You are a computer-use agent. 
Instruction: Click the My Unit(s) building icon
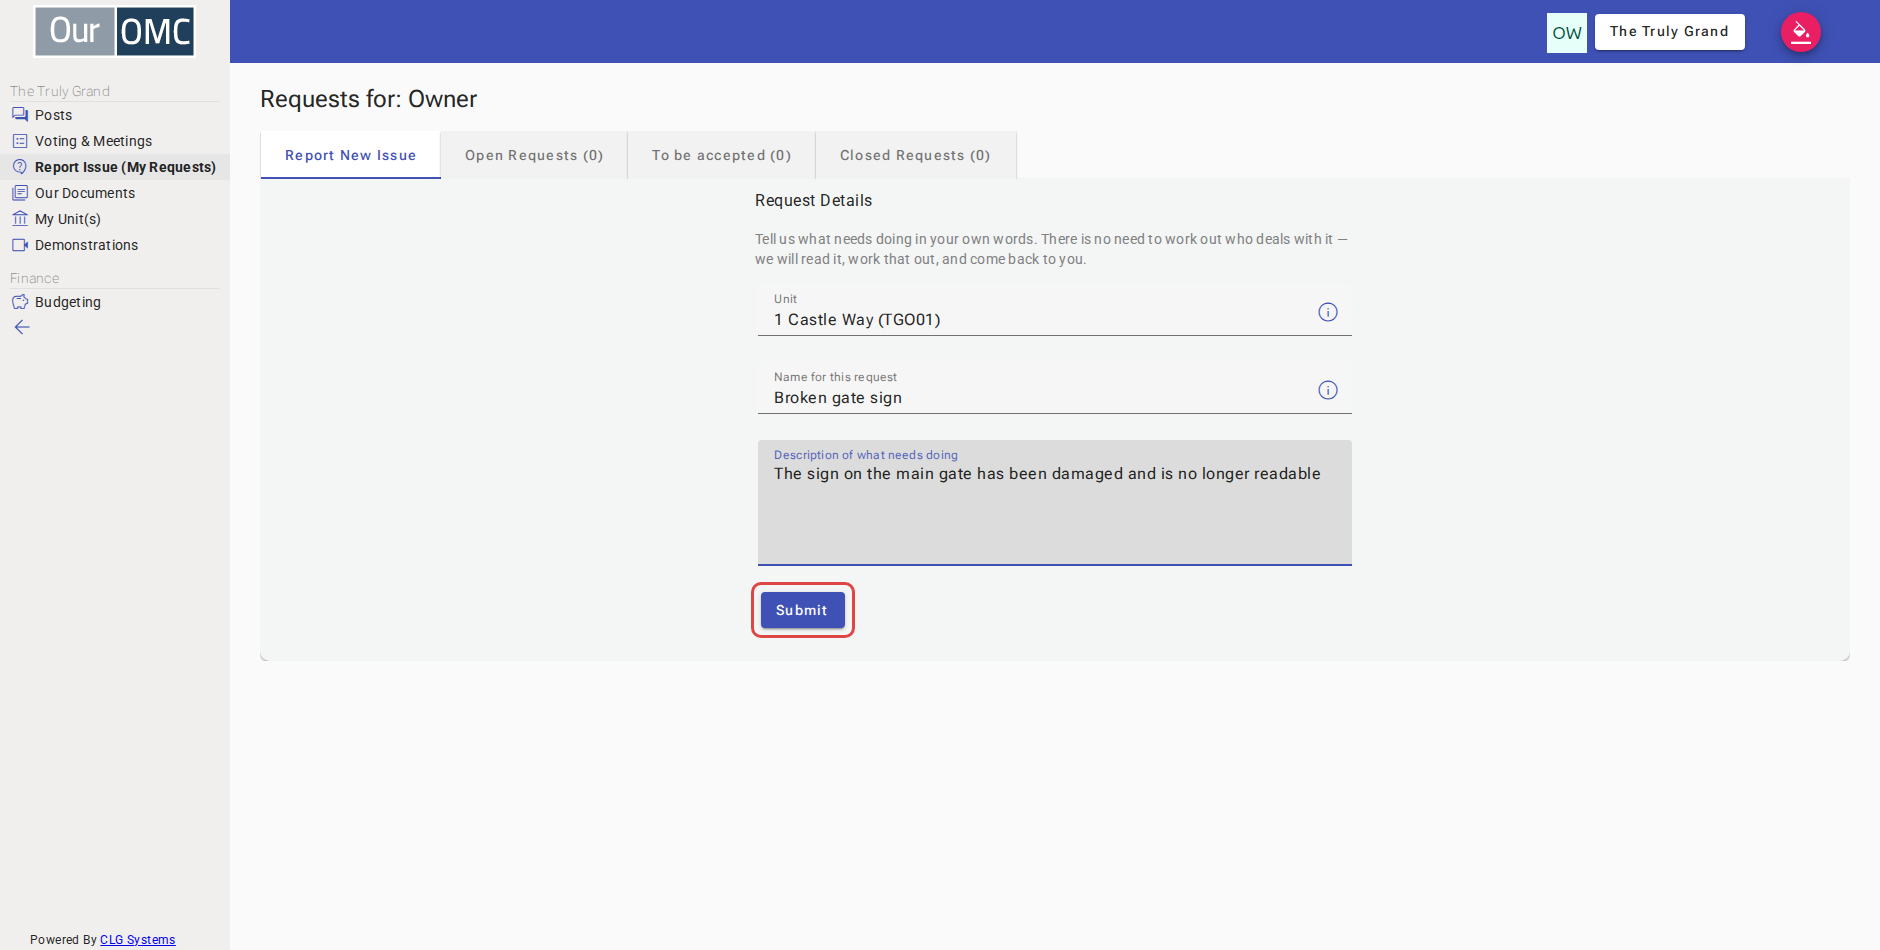(x=20, y=219)
